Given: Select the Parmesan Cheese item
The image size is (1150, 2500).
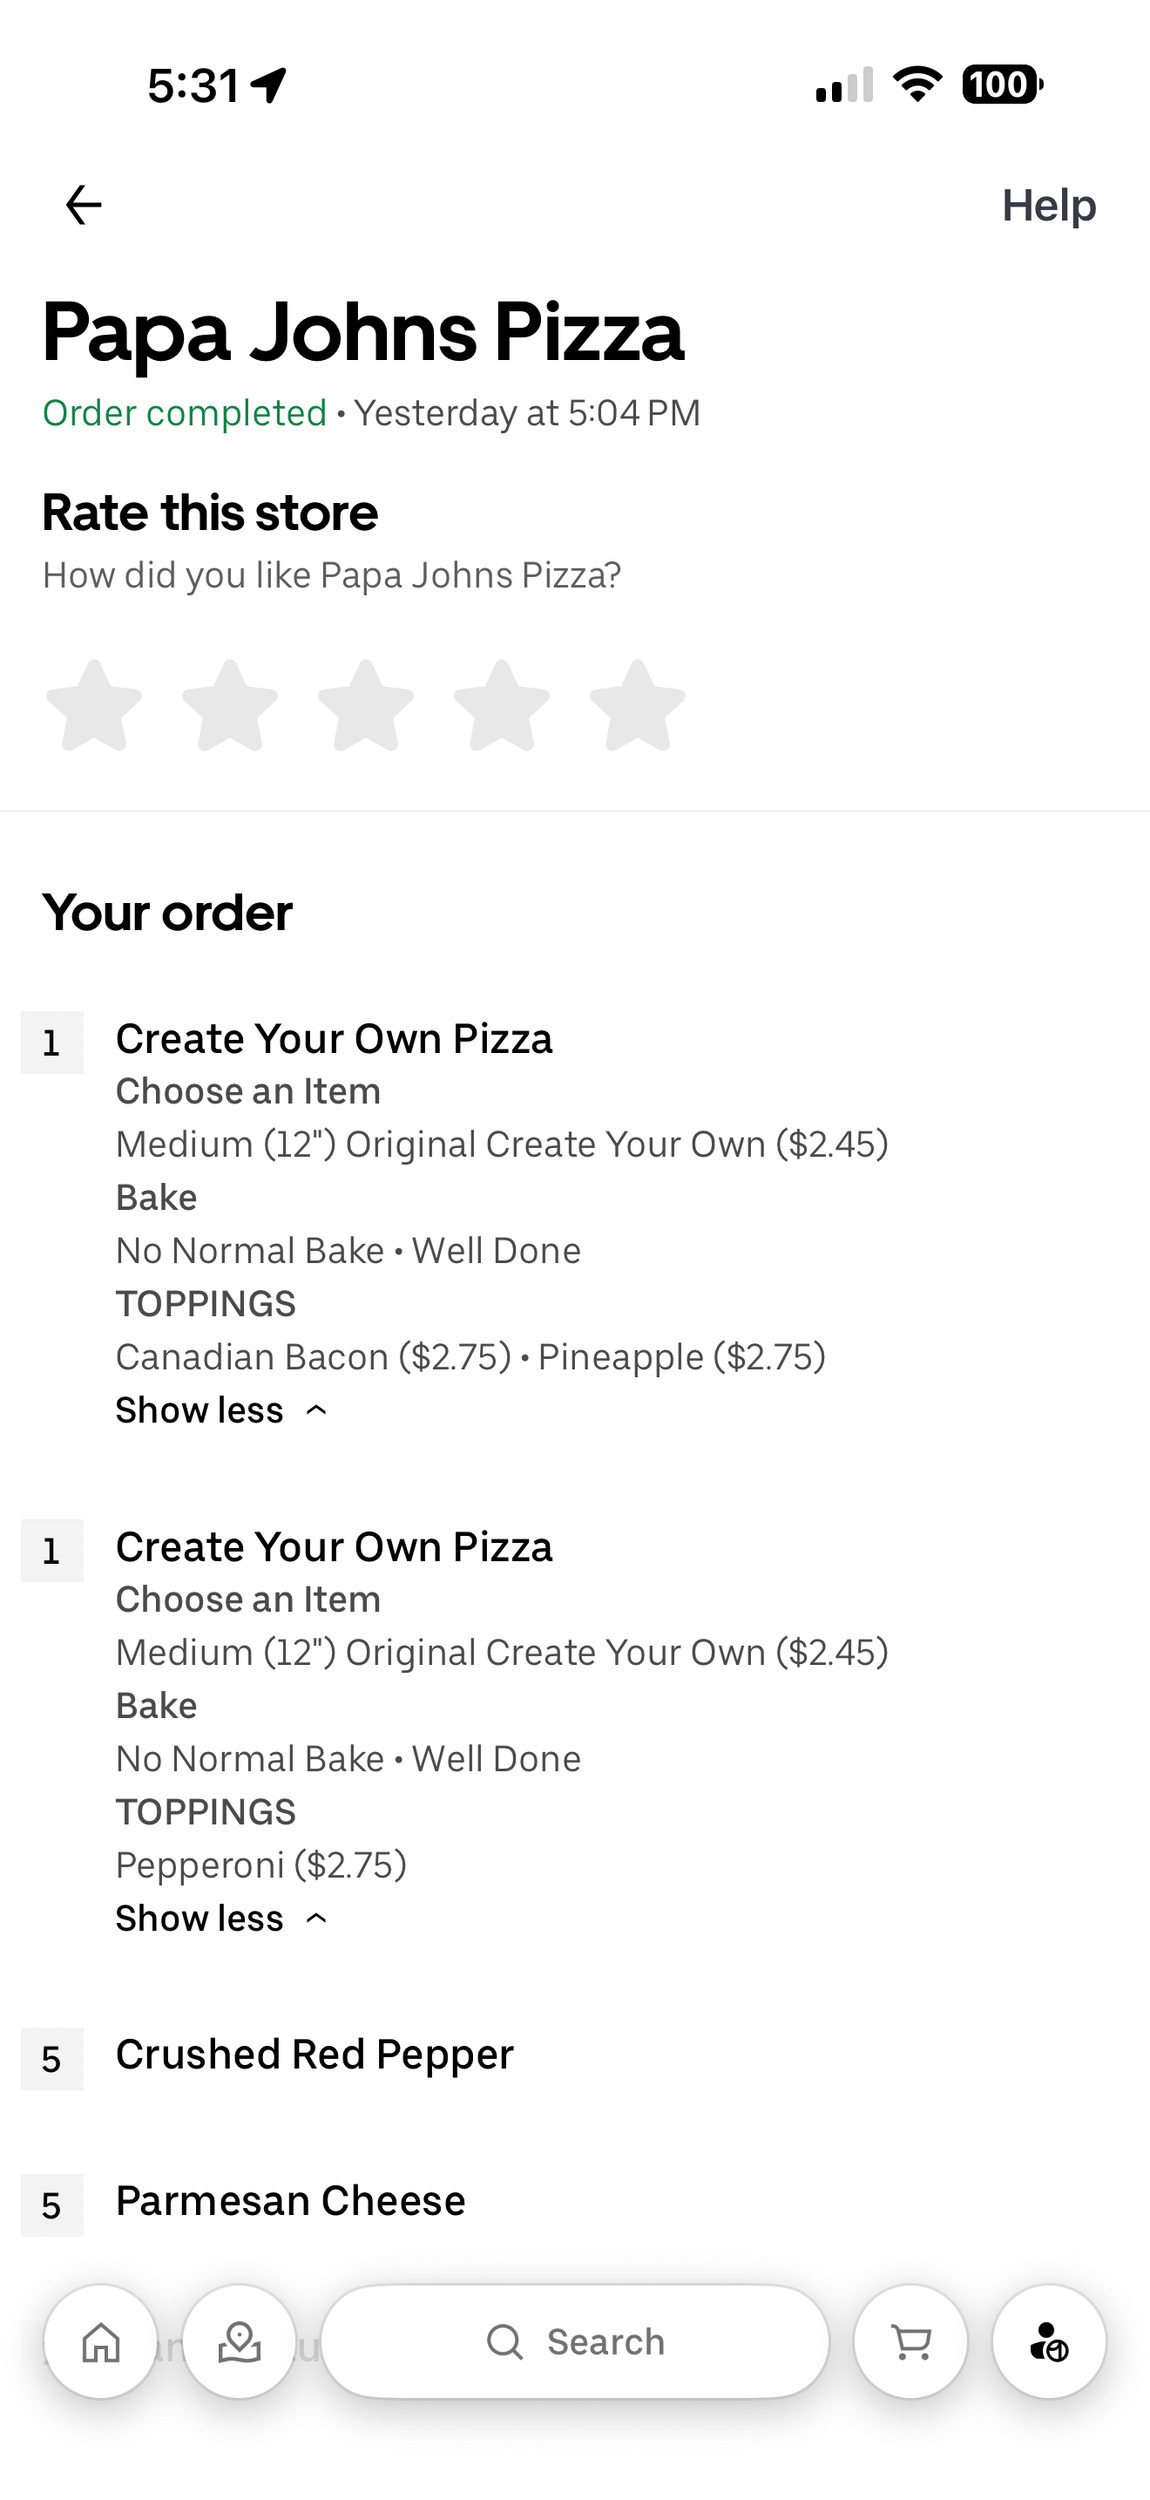Looking at the screenshot, I should (290, 2201).
